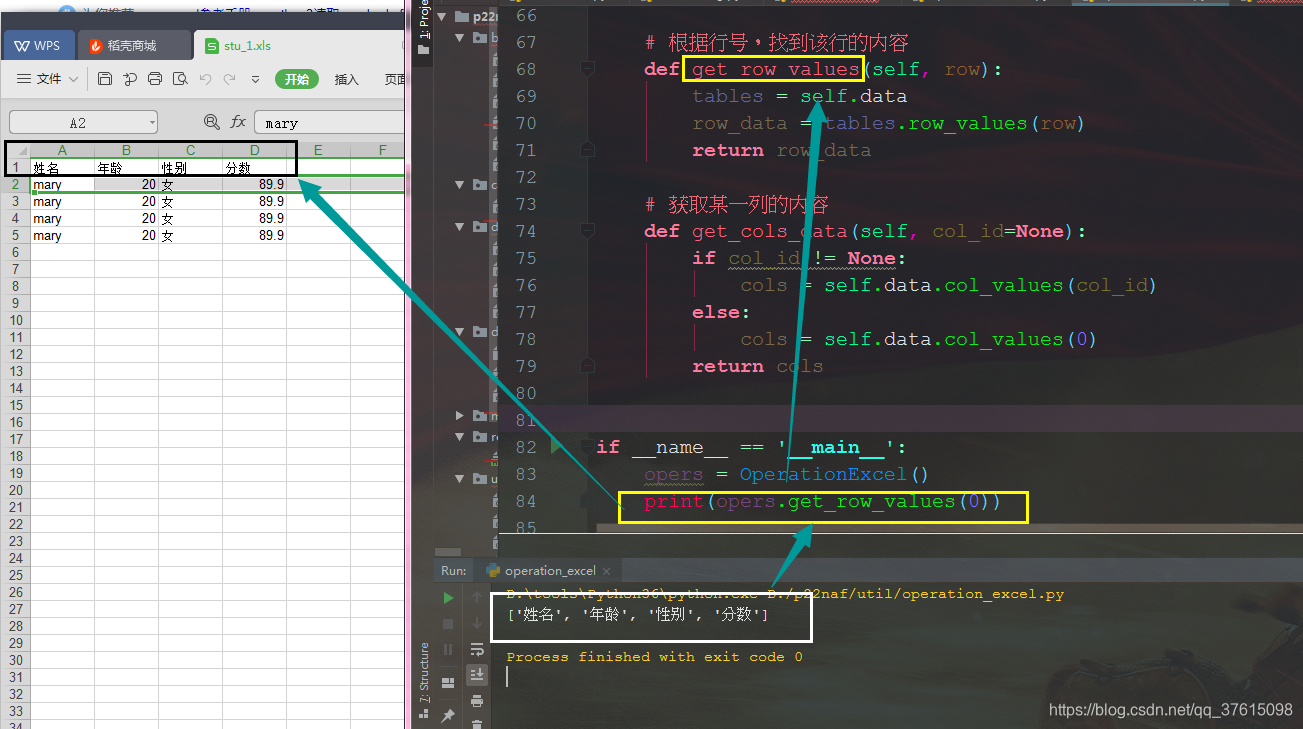Image resolution: width=1303 pixels, height=729 pixels.
Task: Click the pause output icon in Run panel
Action: [448, 650]
